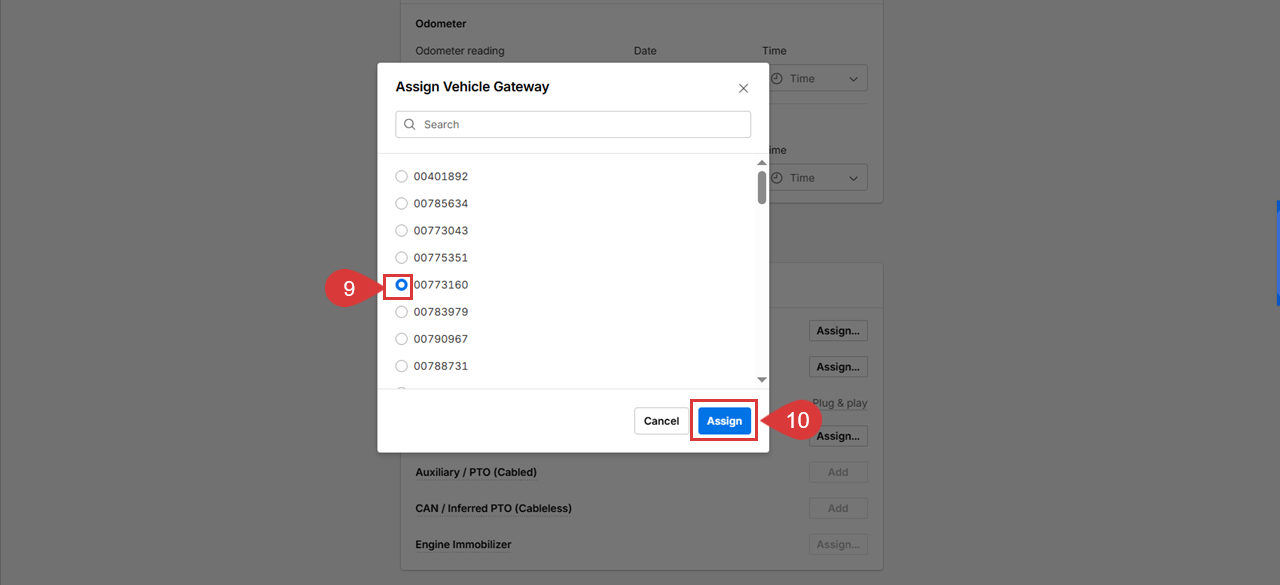This screenshot has width=1280, height=585.
Task: Cancel the Assign Vehicle Gateway dialog
Action: click(x=661, y=420)
